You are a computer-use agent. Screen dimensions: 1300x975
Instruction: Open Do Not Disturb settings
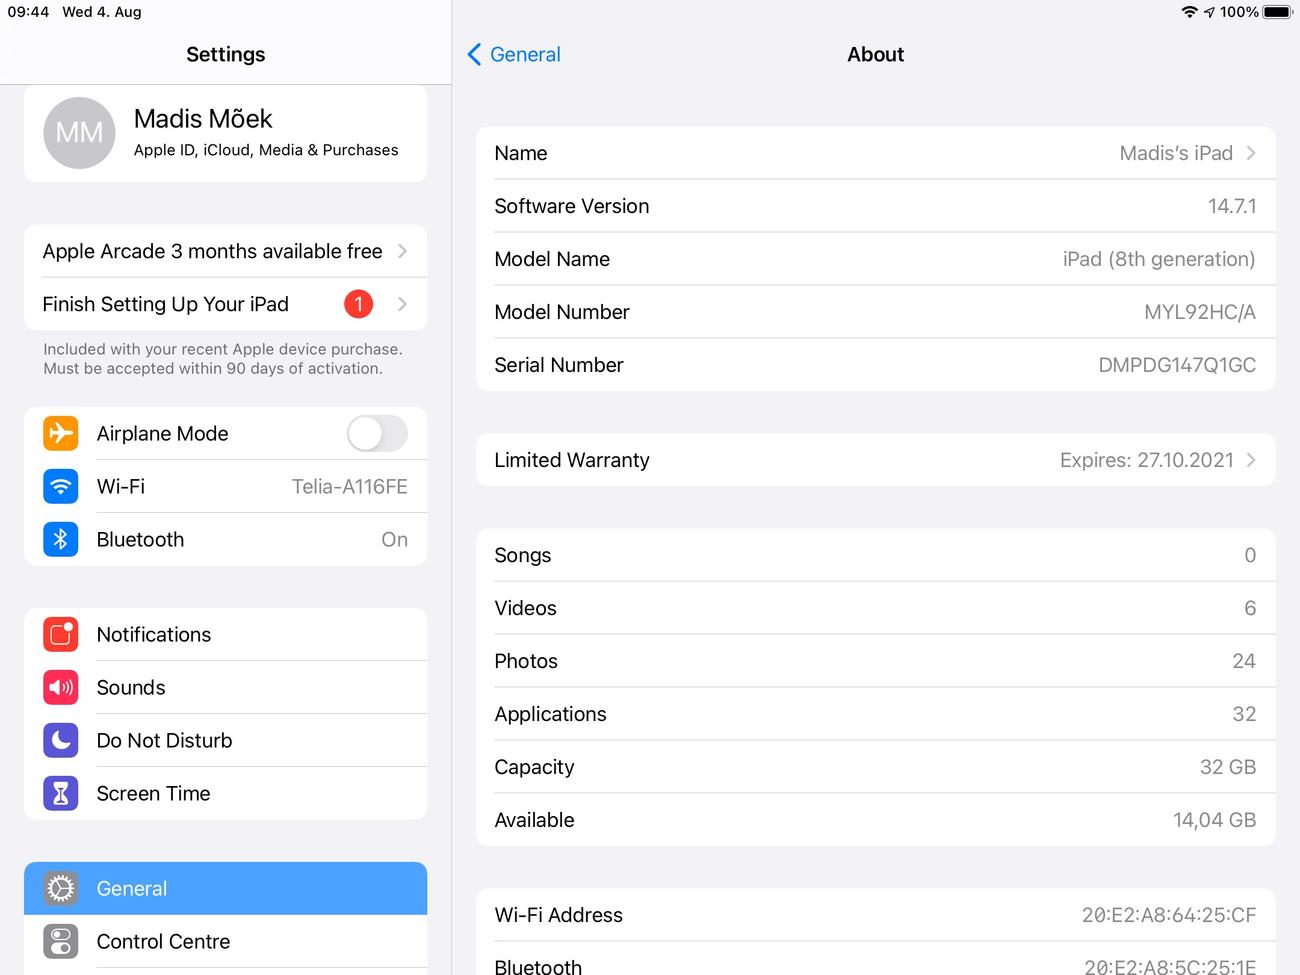point(225,740)
